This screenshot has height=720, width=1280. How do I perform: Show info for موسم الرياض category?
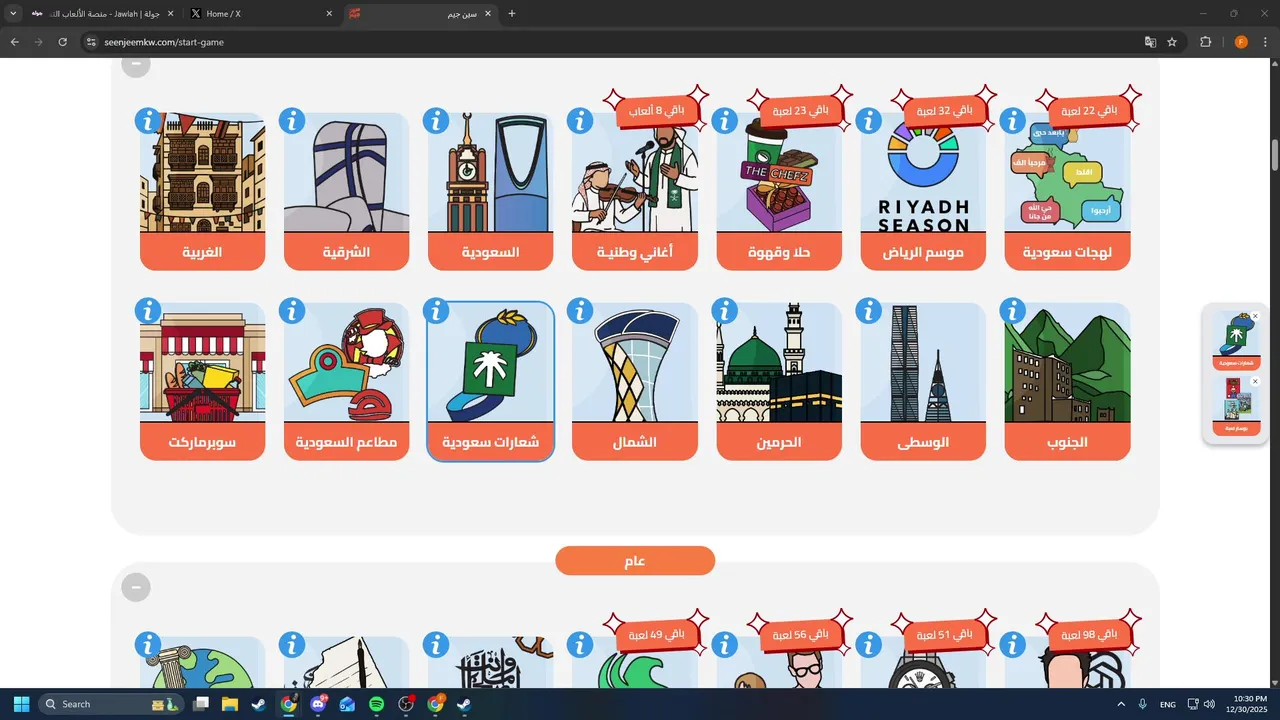click(x=868, y=121)
